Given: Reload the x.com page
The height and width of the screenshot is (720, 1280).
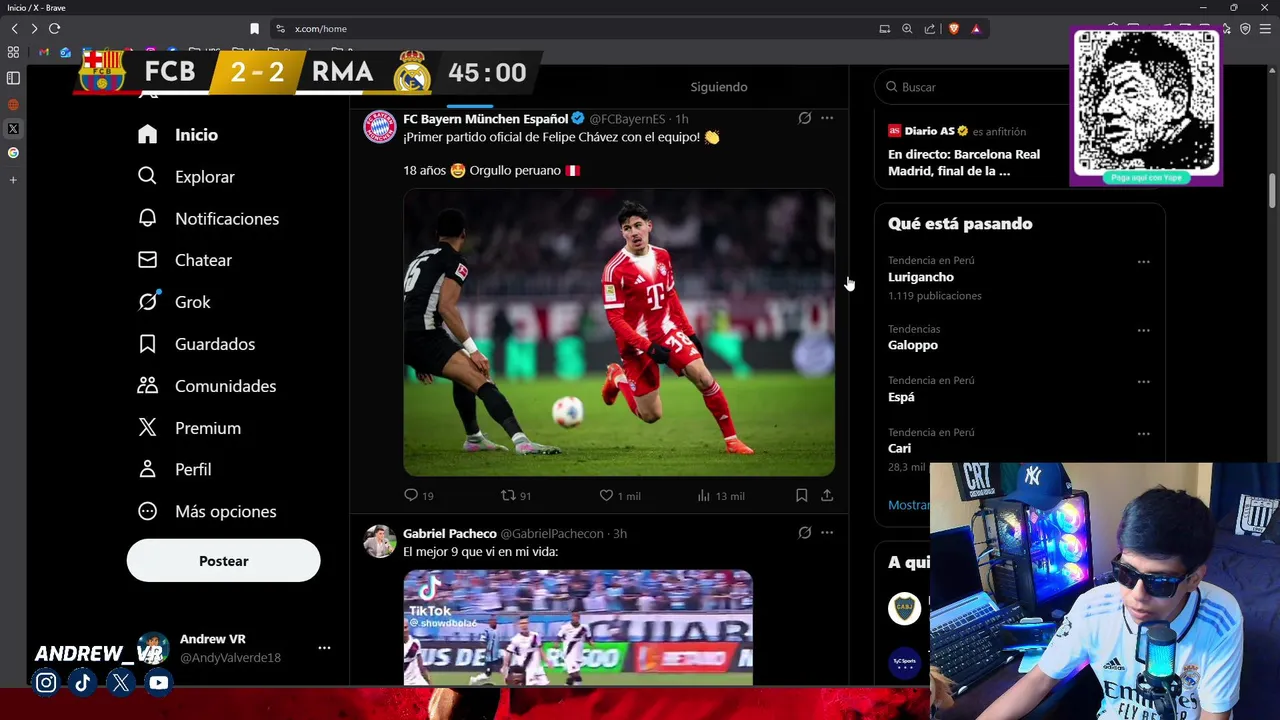Looking at the screenshot, I should (55, 29).
